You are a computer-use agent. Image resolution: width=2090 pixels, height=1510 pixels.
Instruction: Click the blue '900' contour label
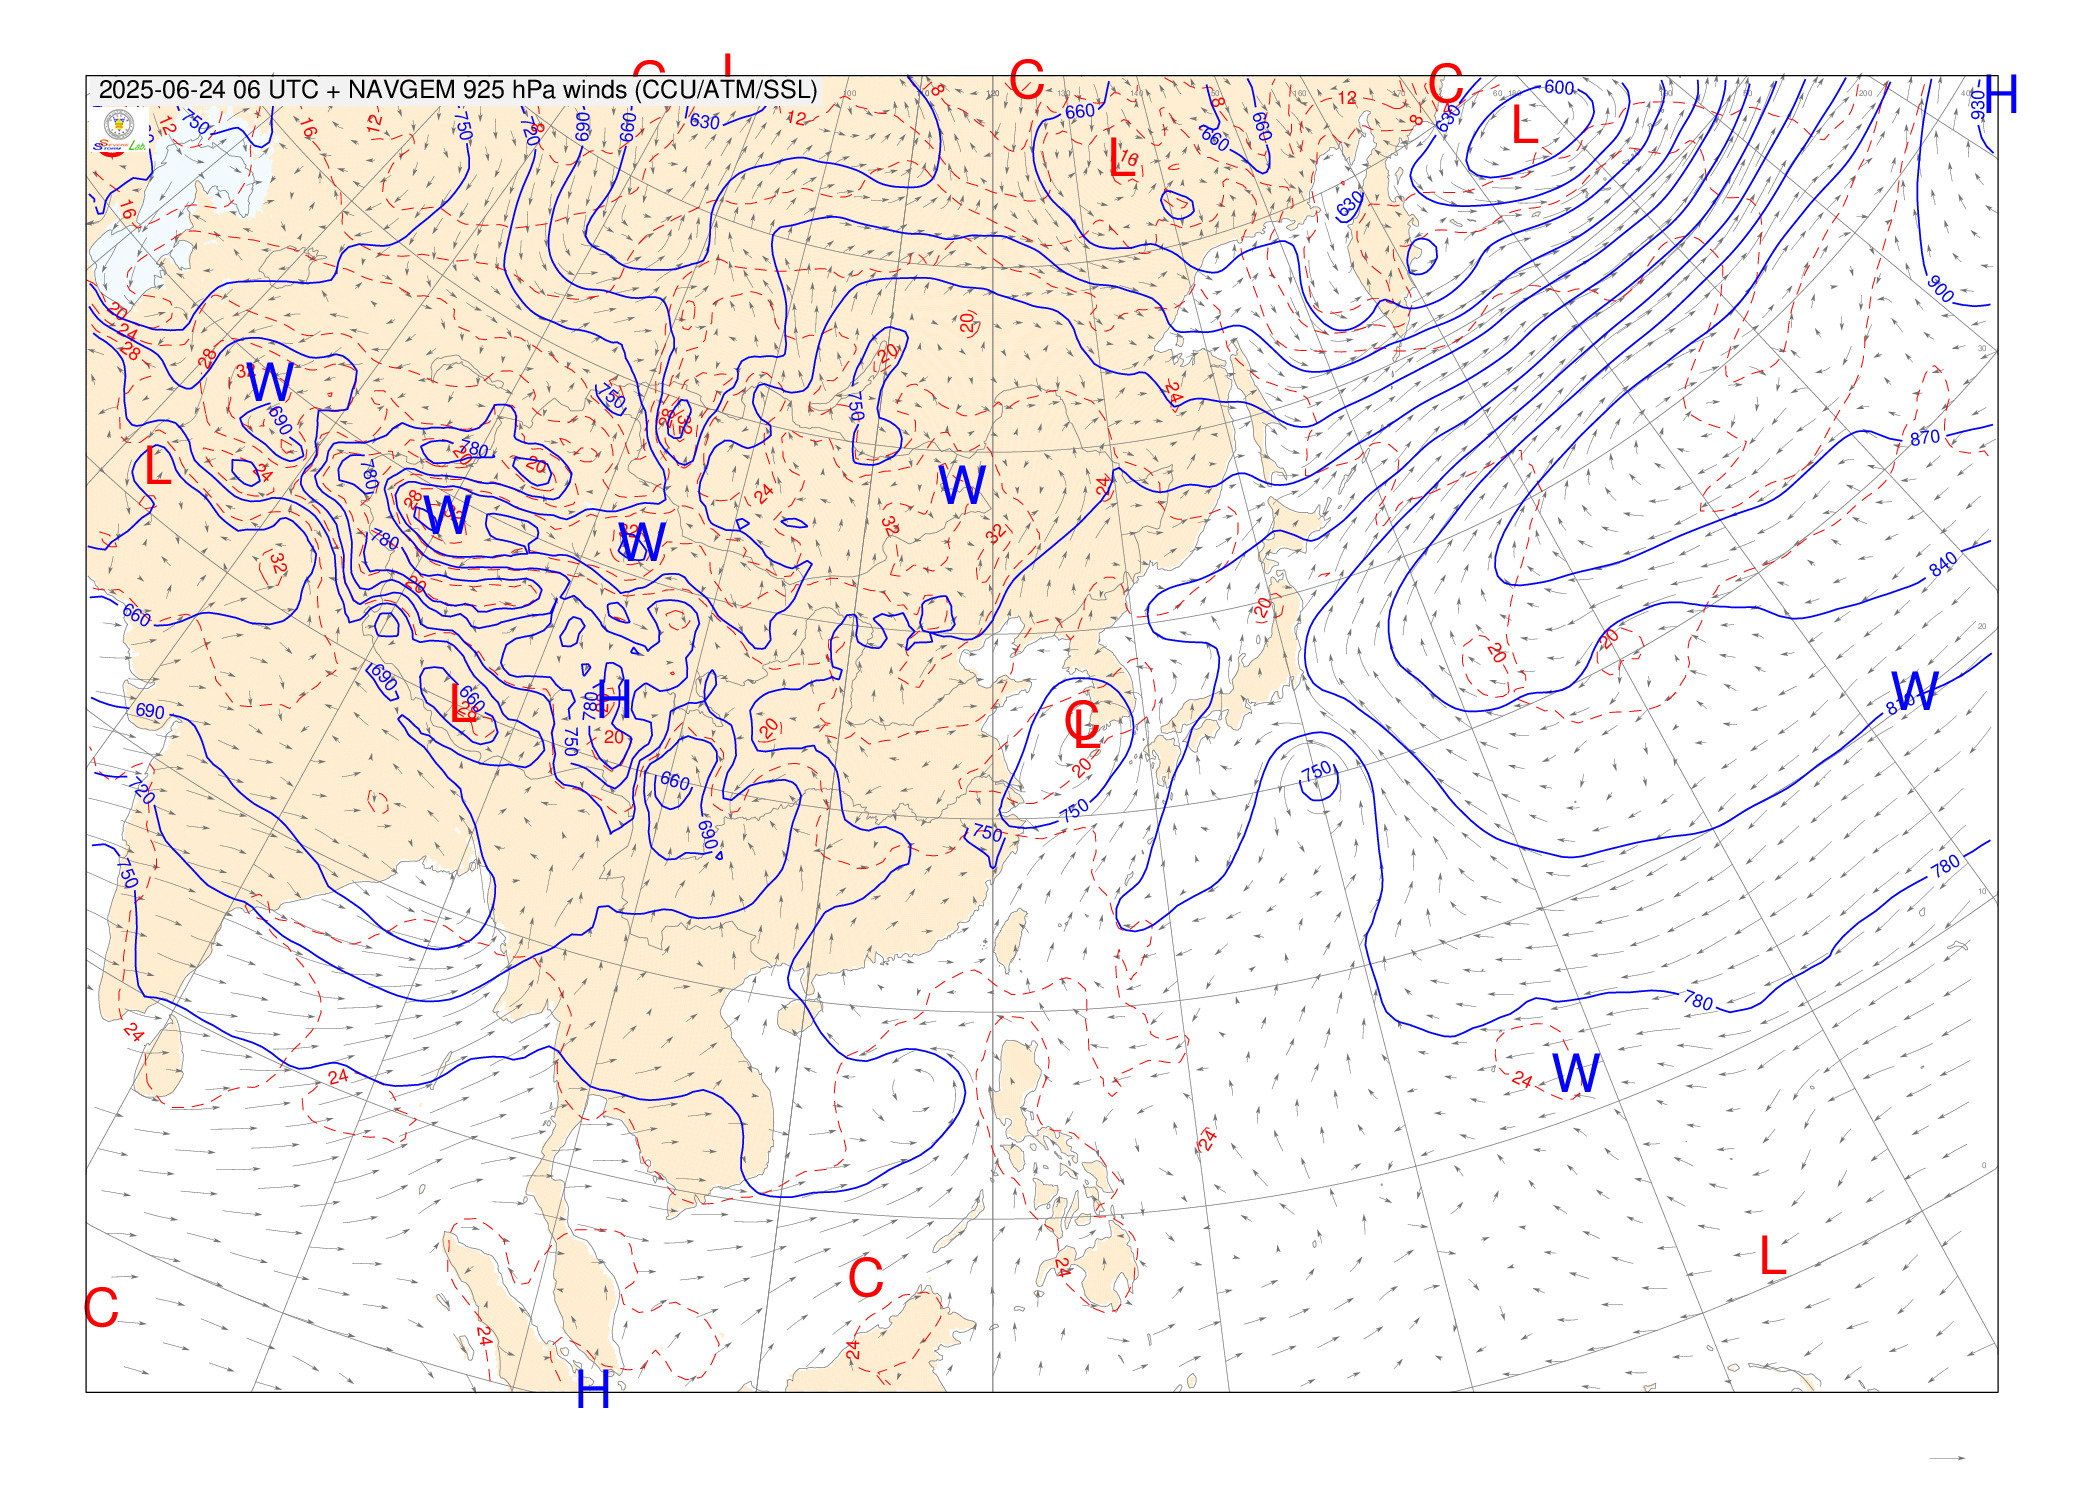pyautogui.click(x=1940, y=289)
